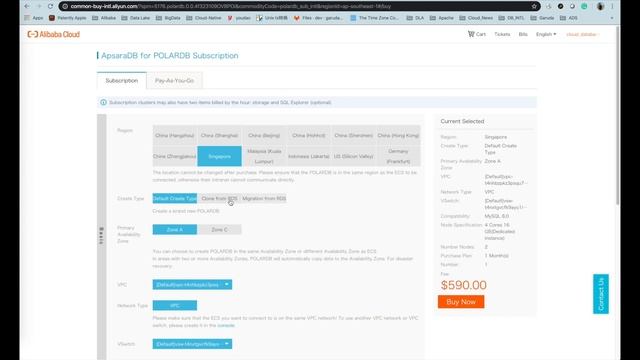Viewport: 640px width, 360px height.
Task: Open the account name menu
Action: [582, 34]
